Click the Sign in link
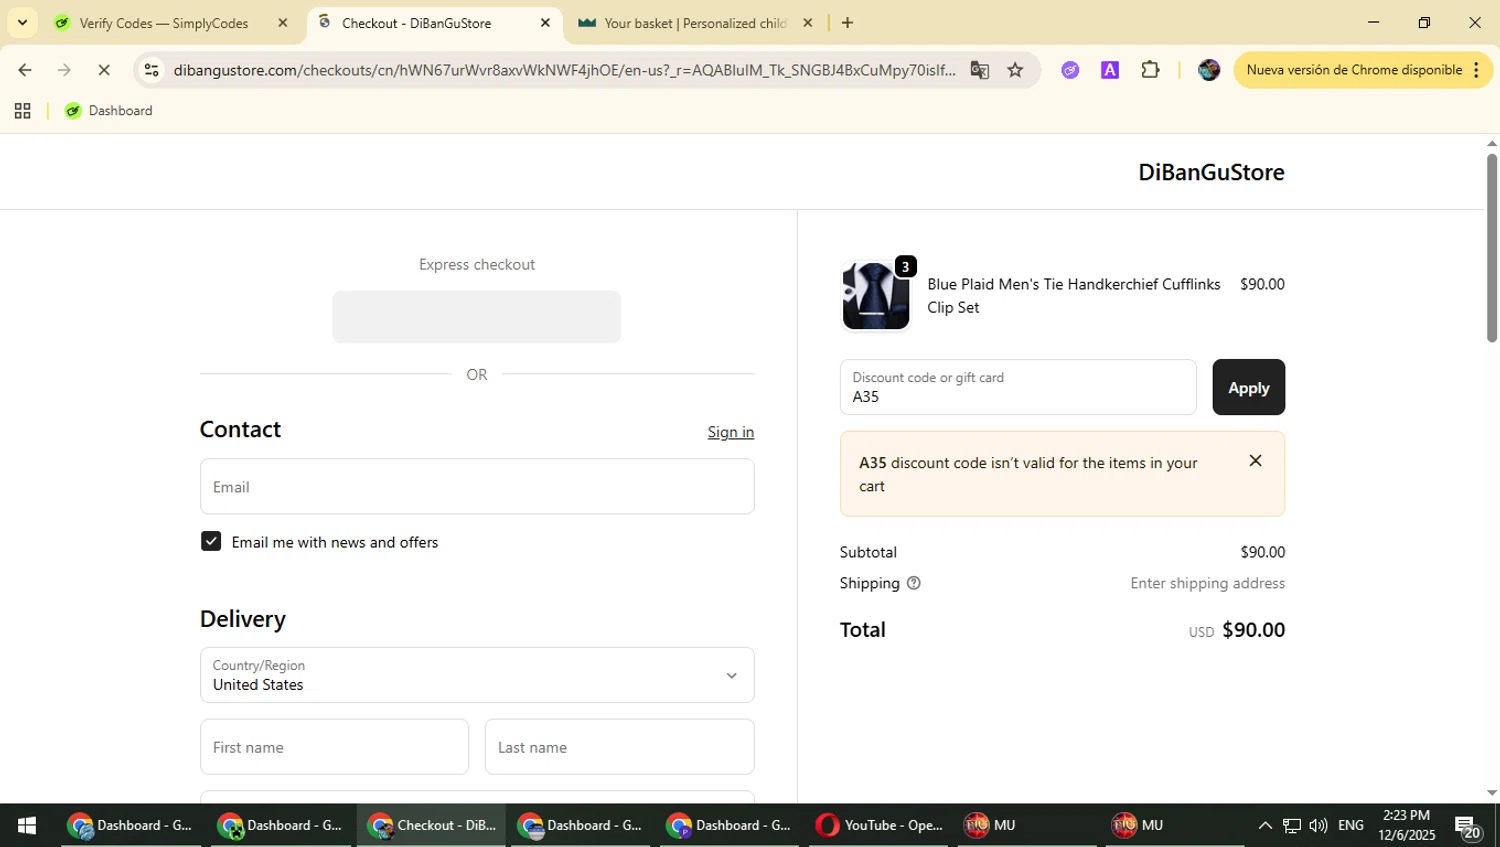Screen dimensions: 1500x847 point(731,432)
